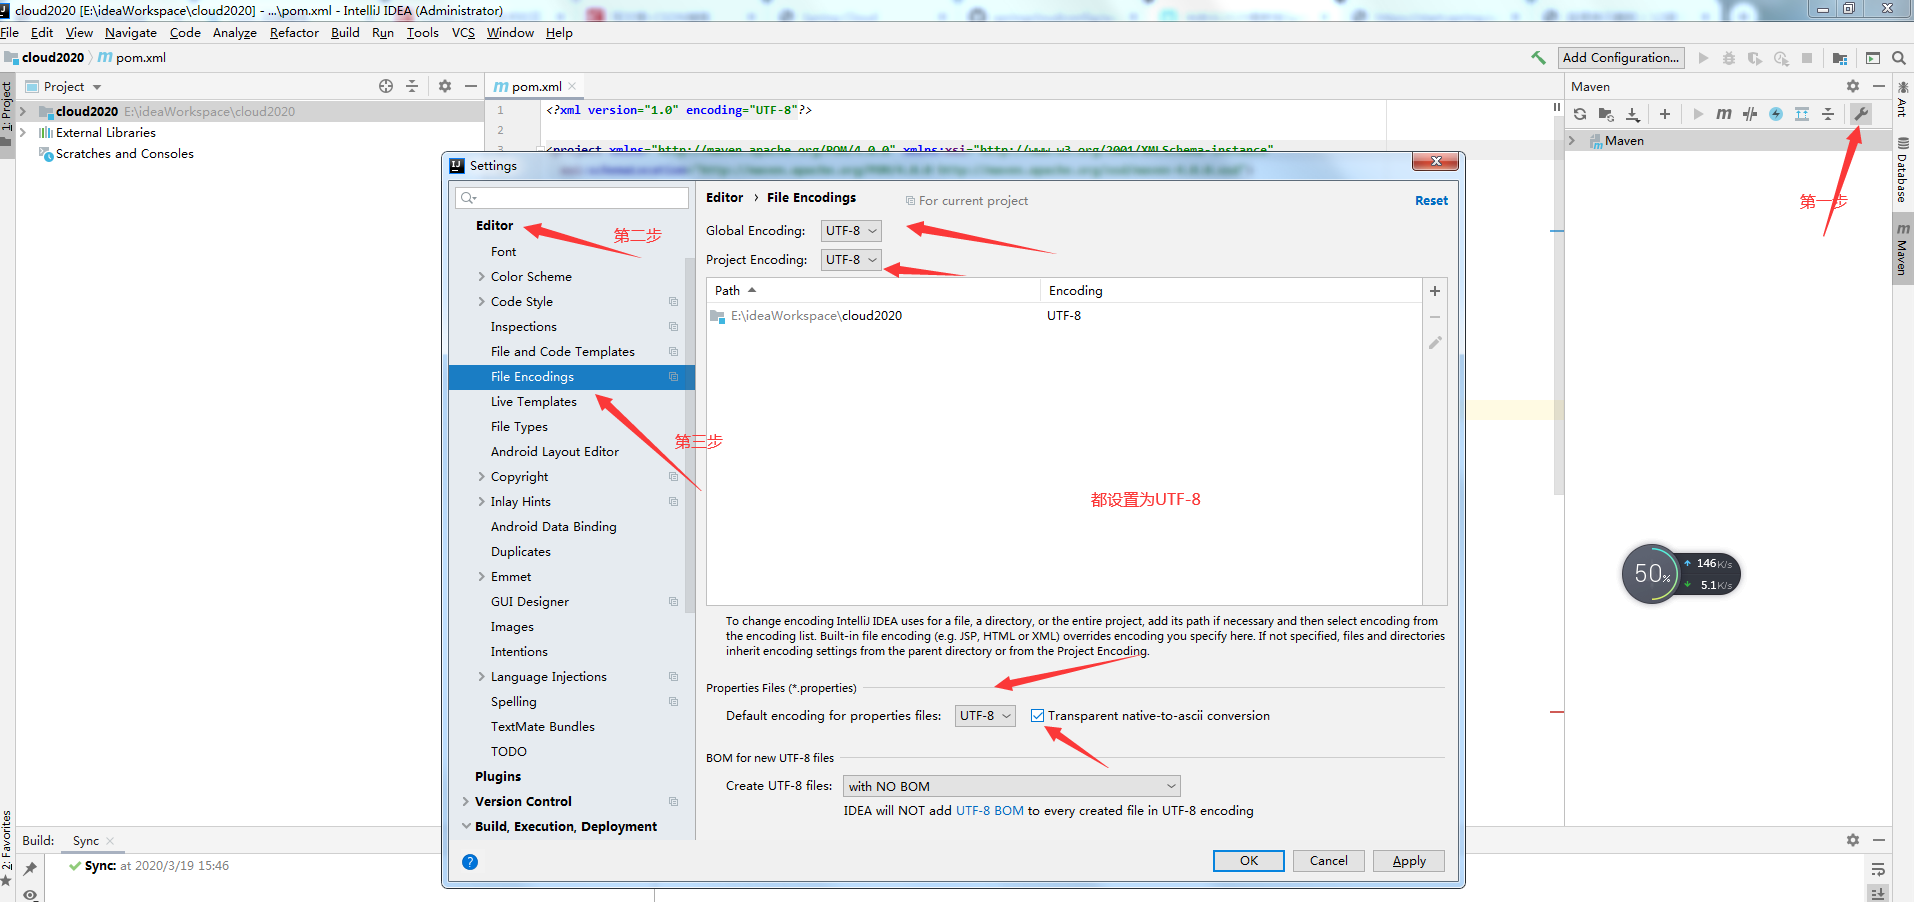Click OK button in Settings dialog
Image resolution: width=1914 pixels, height=902 pixels.
click(1249, 861)
